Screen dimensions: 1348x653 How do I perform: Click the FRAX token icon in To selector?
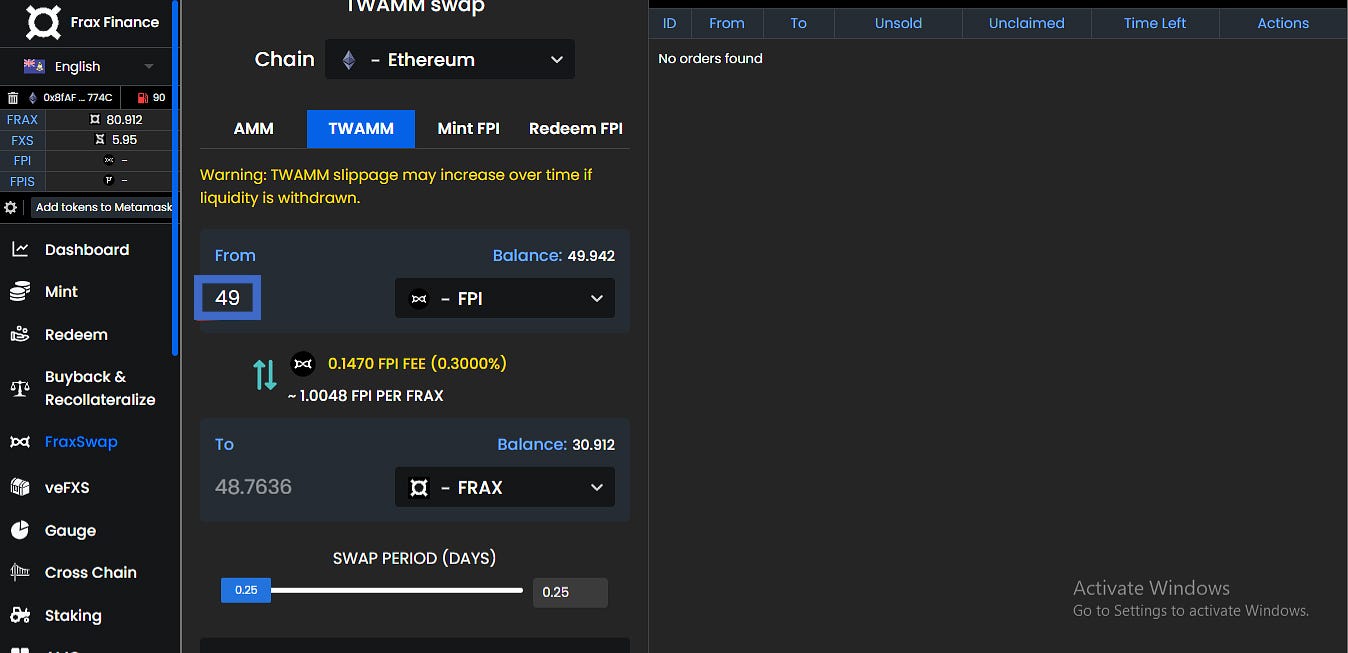click(419, 487)
